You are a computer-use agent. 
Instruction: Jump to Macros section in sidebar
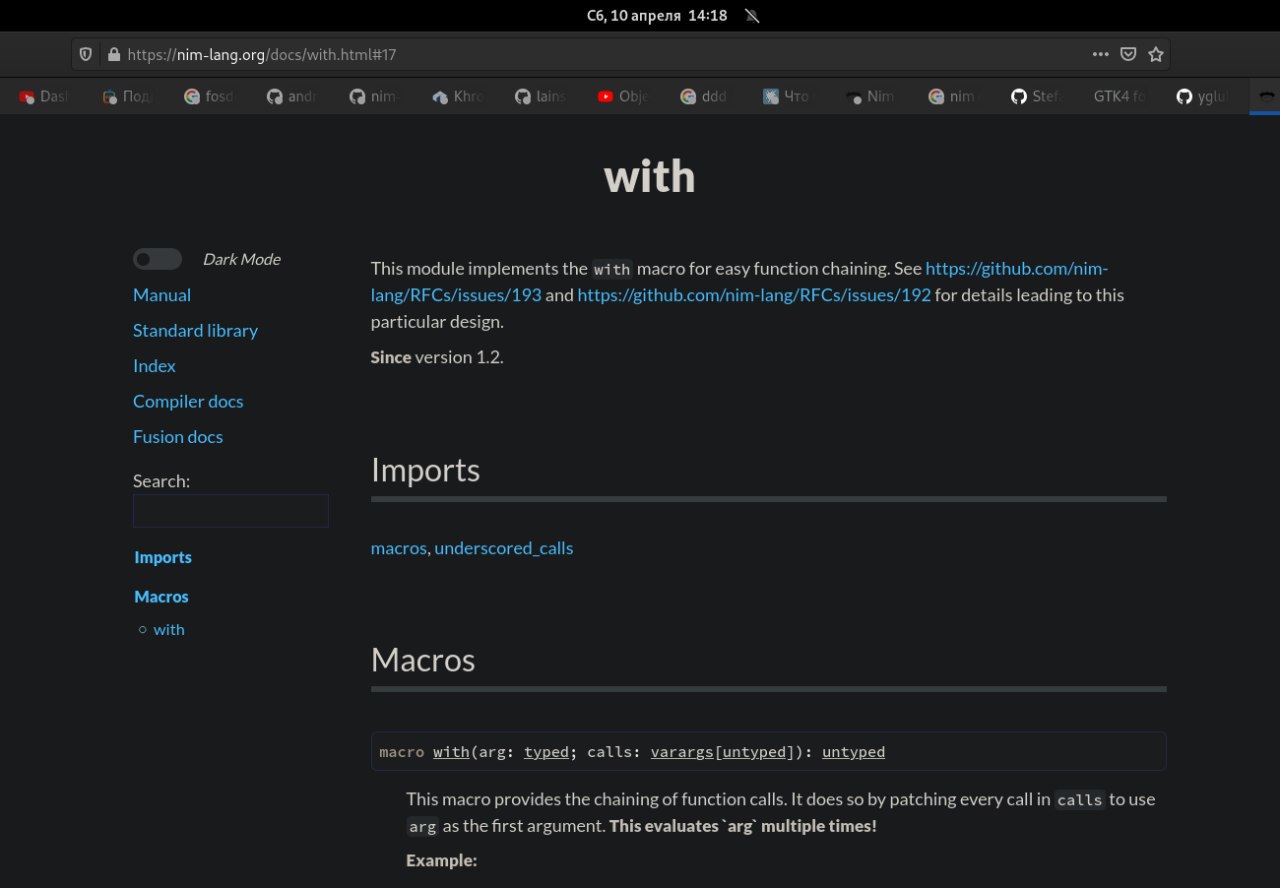[161, 596]
